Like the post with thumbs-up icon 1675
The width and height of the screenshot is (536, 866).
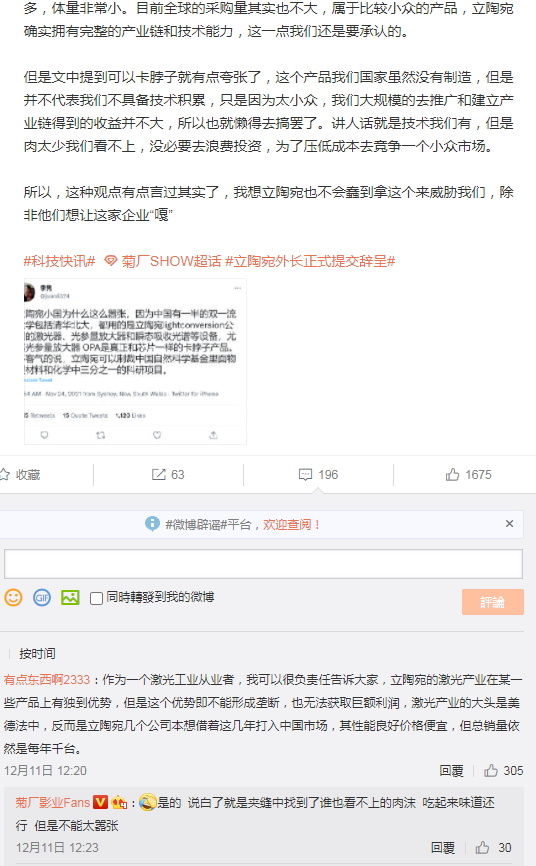tap(453, 474)
